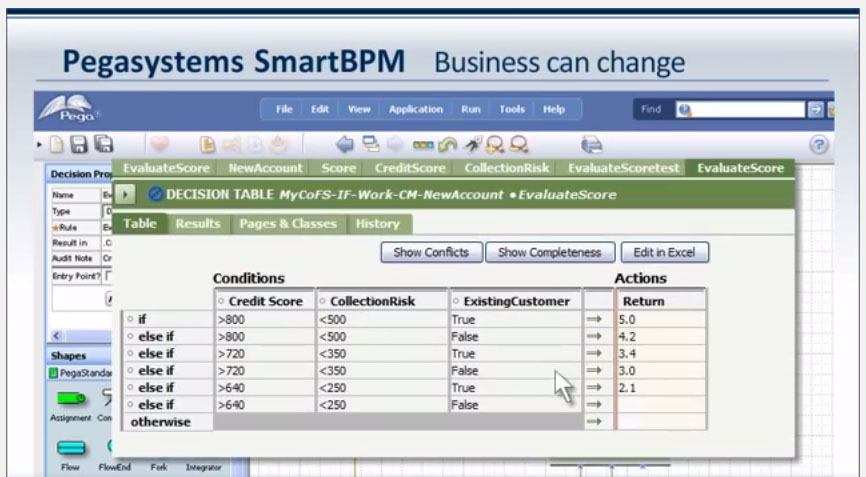Click the Show Completeness button
This screenshot has height=477, width=866.
pos(550,252)
